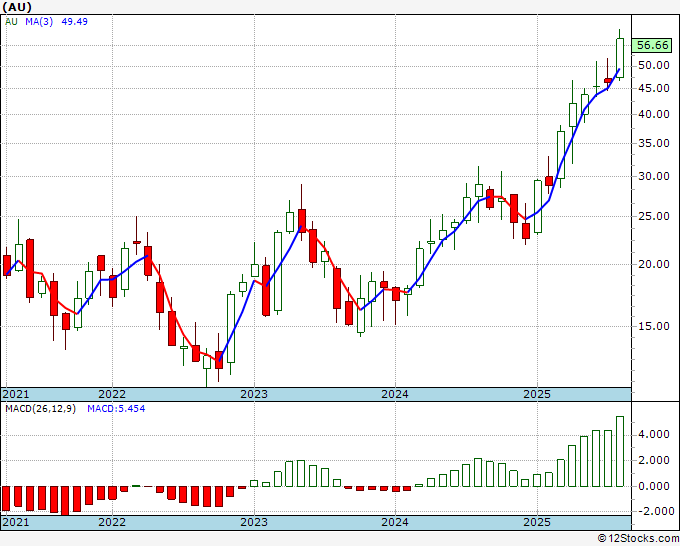Click the MA(3) indicator label
The height and width of the screenshot is (546, 680).
[39, 21]
